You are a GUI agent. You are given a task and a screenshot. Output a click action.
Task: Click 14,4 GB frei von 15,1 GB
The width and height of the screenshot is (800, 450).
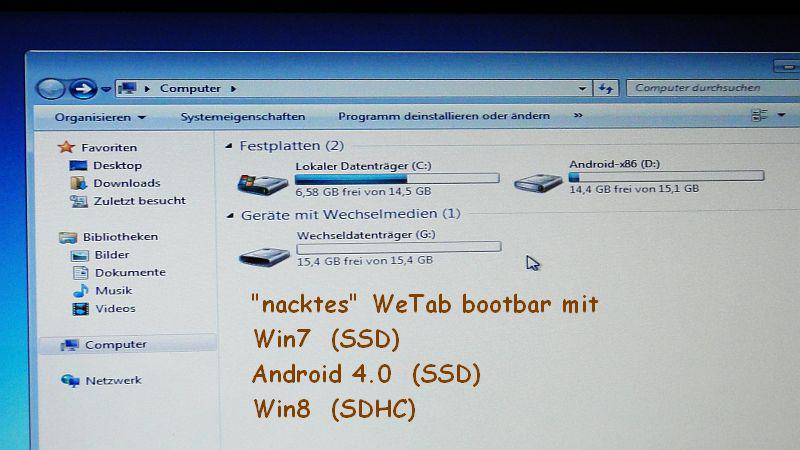click(x=634, y=189)
